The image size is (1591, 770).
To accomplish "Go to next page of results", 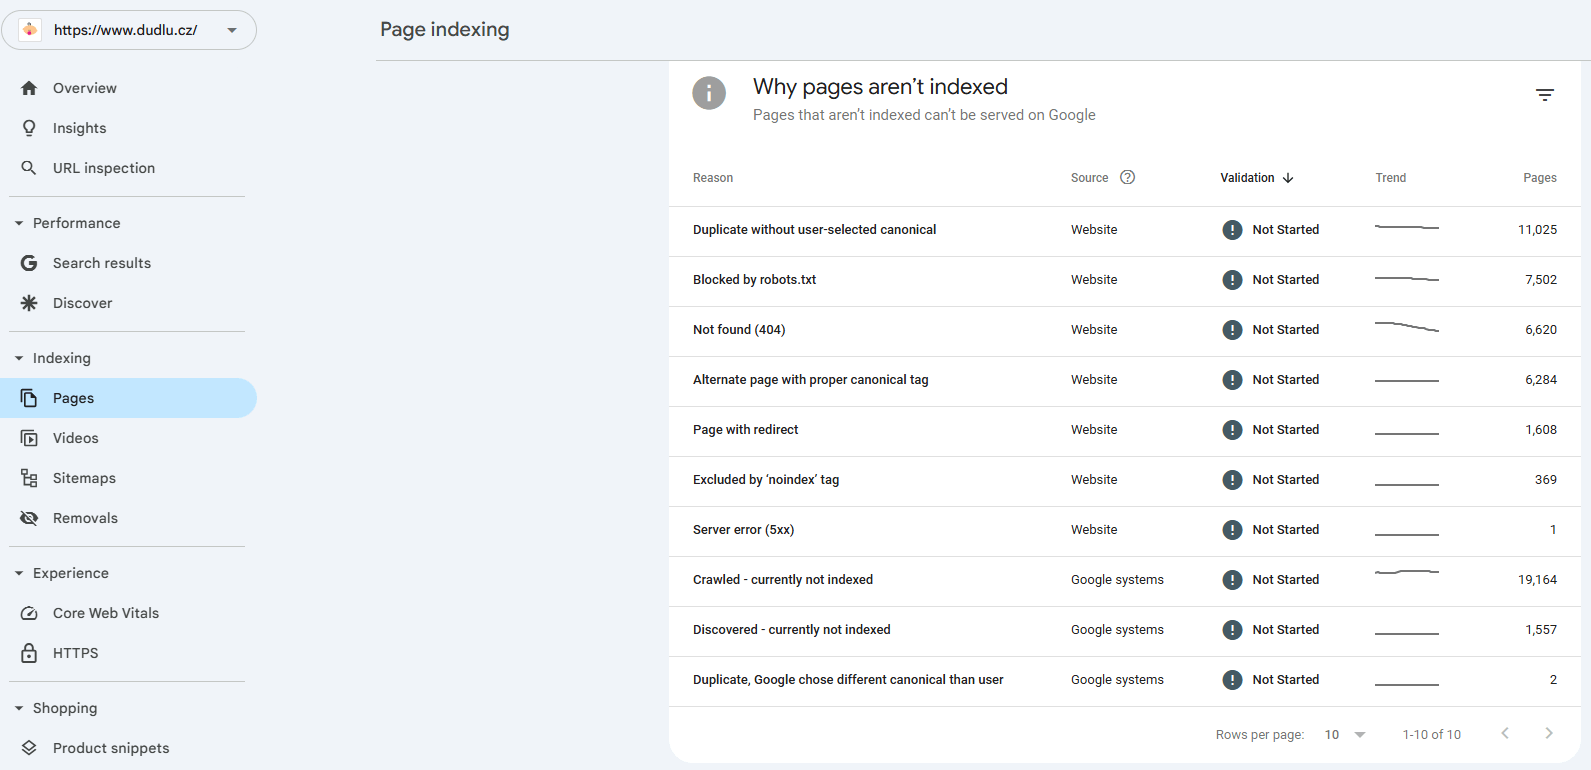I will click(x=1548, y=733).
